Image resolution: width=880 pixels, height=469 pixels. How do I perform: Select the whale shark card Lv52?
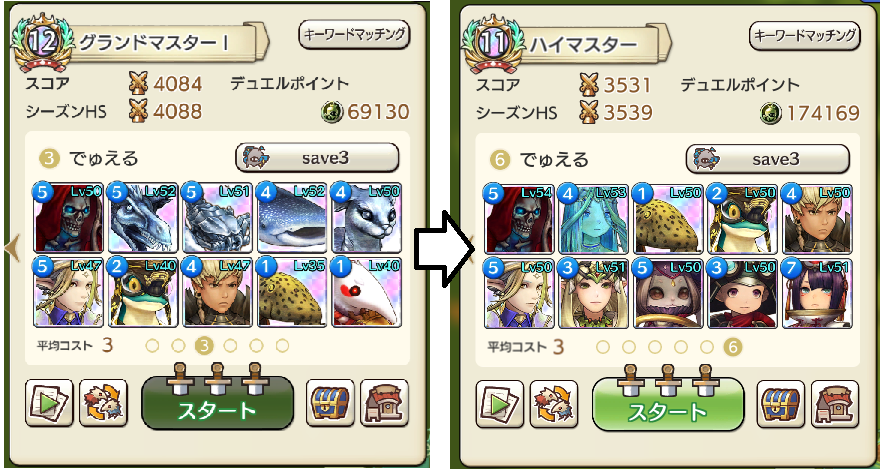pyautogui.click(x=292, y=218)
